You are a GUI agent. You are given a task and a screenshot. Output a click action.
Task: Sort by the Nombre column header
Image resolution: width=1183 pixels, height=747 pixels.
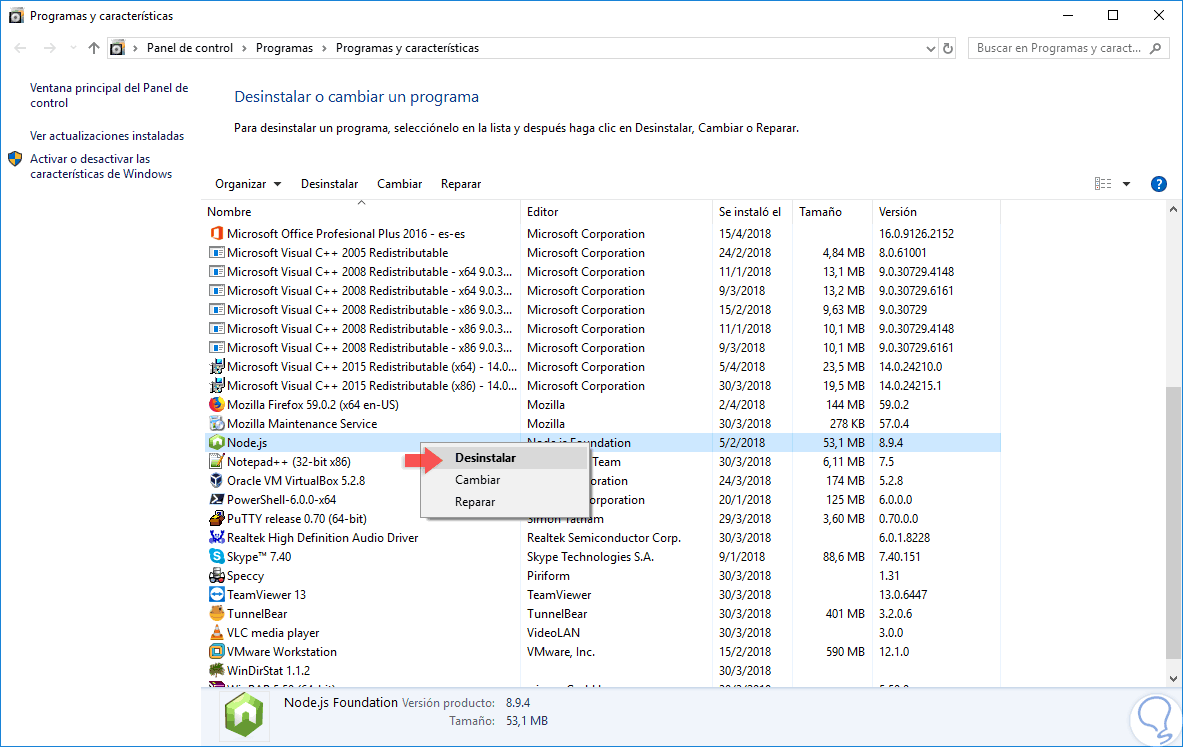(x=362, y=212)
